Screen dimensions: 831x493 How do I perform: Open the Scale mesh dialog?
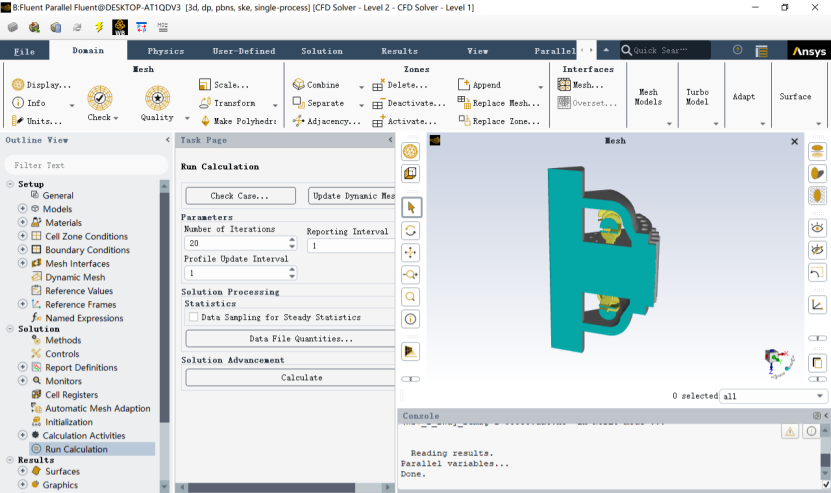click(224, 85)
